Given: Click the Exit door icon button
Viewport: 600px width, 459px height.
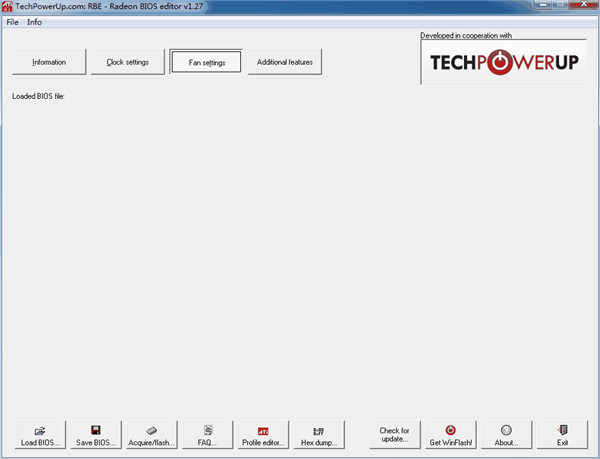Looking at the screenshot, I should 562,435.
